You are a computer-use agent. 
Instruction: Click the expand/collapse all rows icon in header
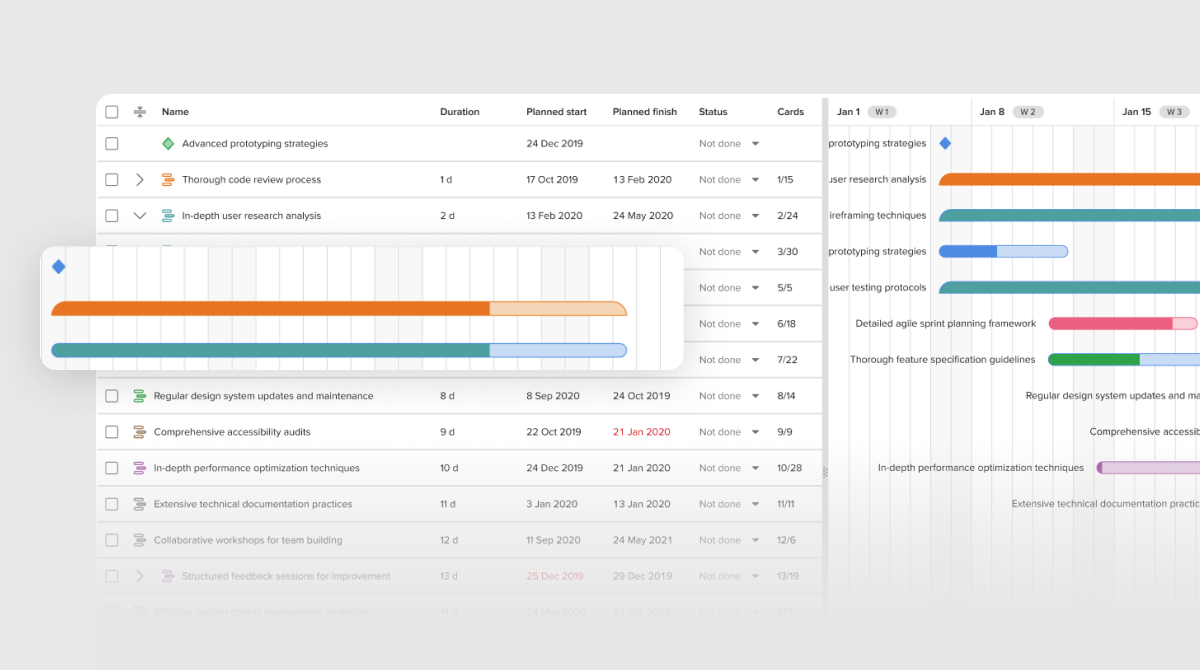pos(140,112)
